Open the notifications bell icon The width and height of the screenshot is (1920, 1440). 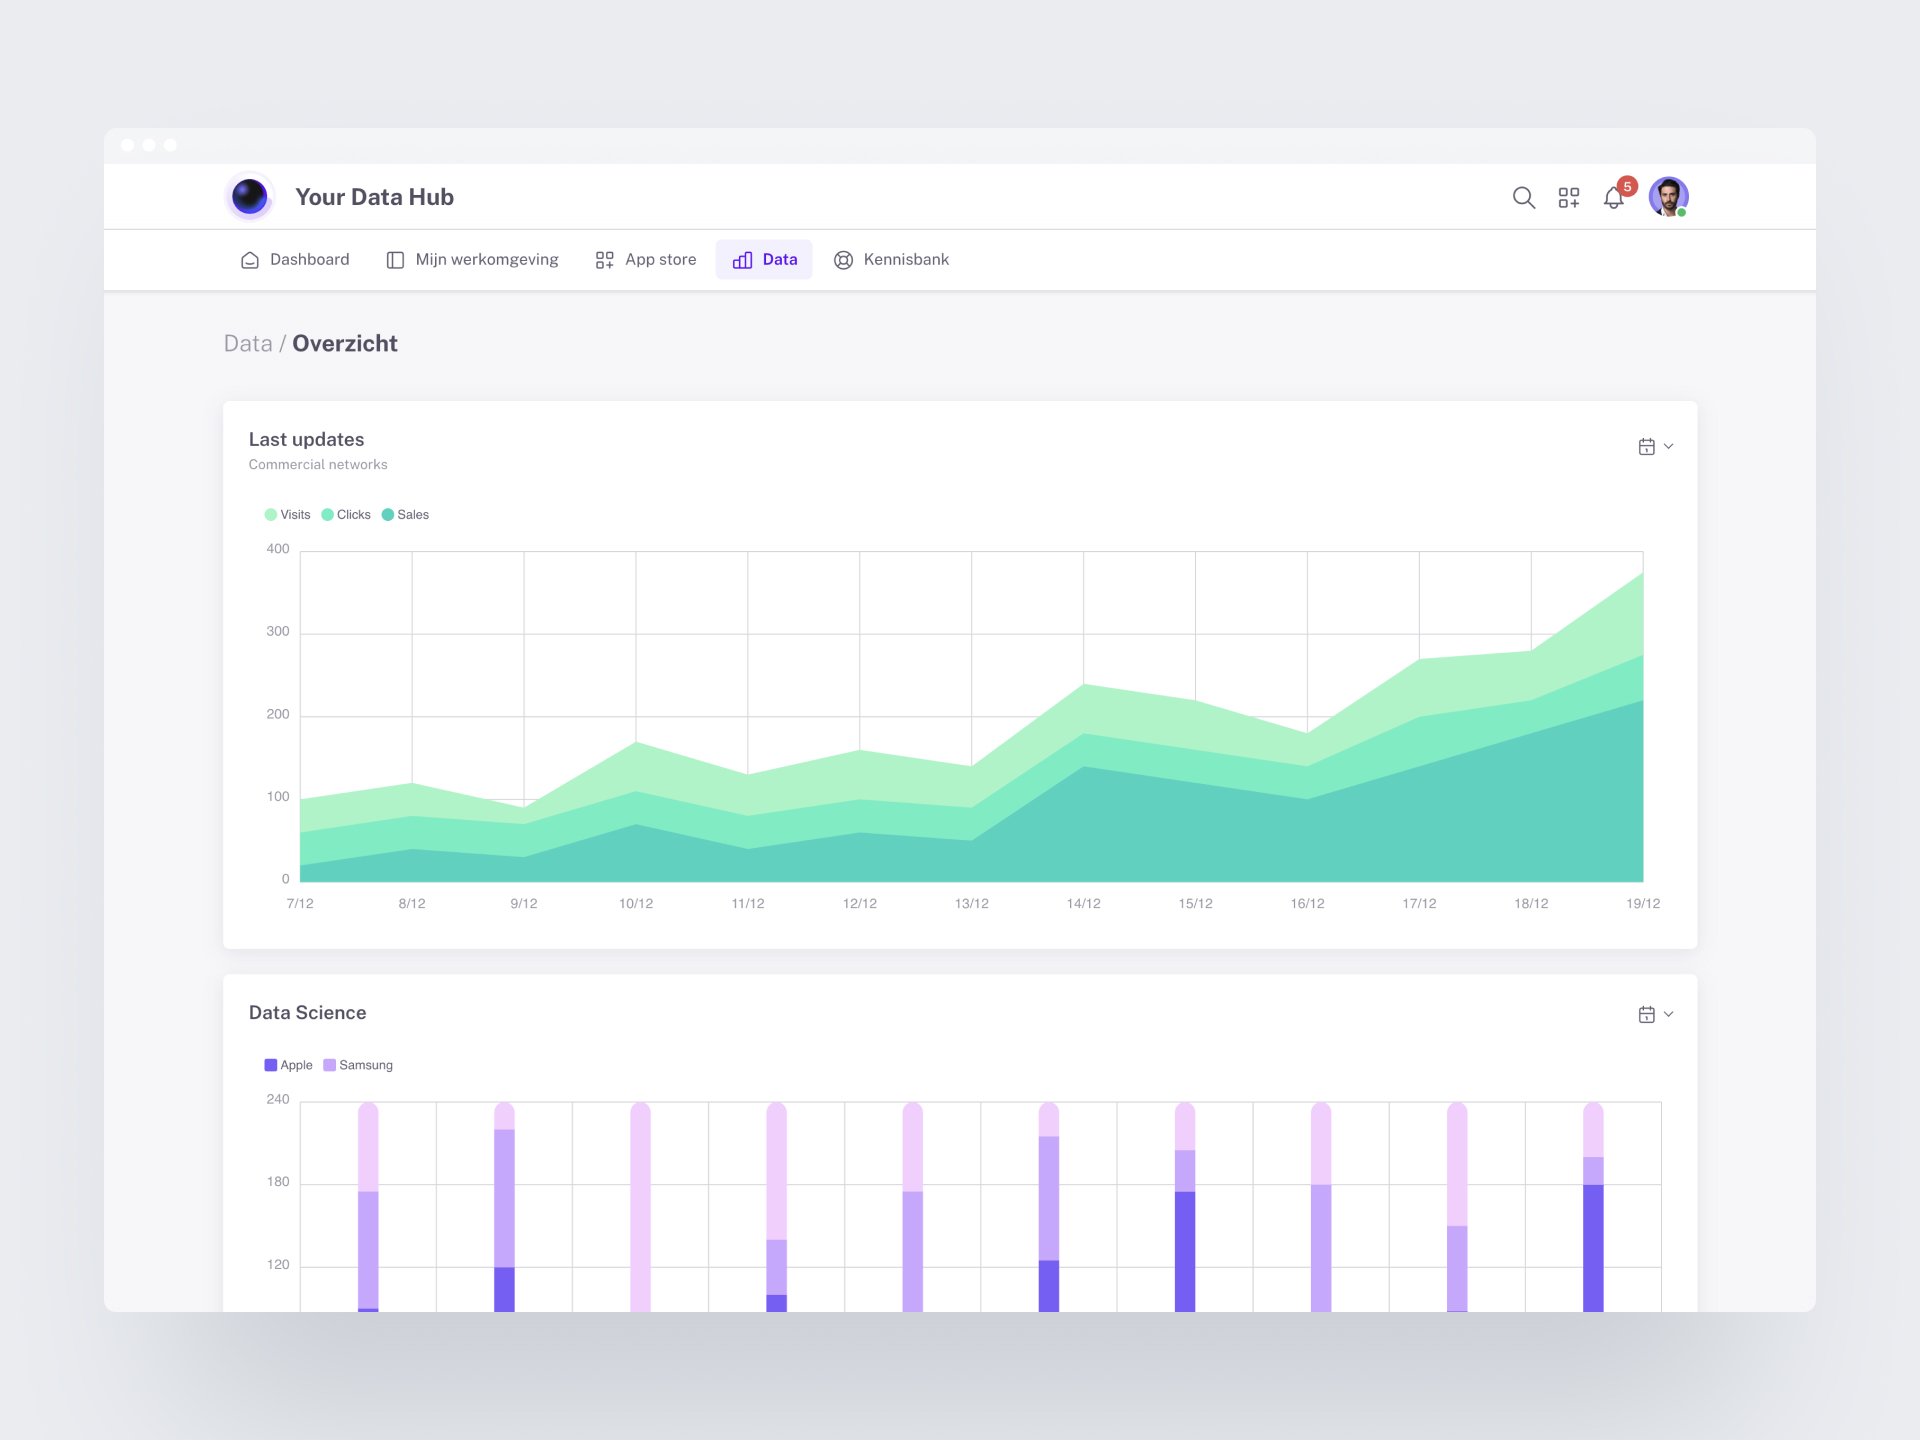[1613, 198]
